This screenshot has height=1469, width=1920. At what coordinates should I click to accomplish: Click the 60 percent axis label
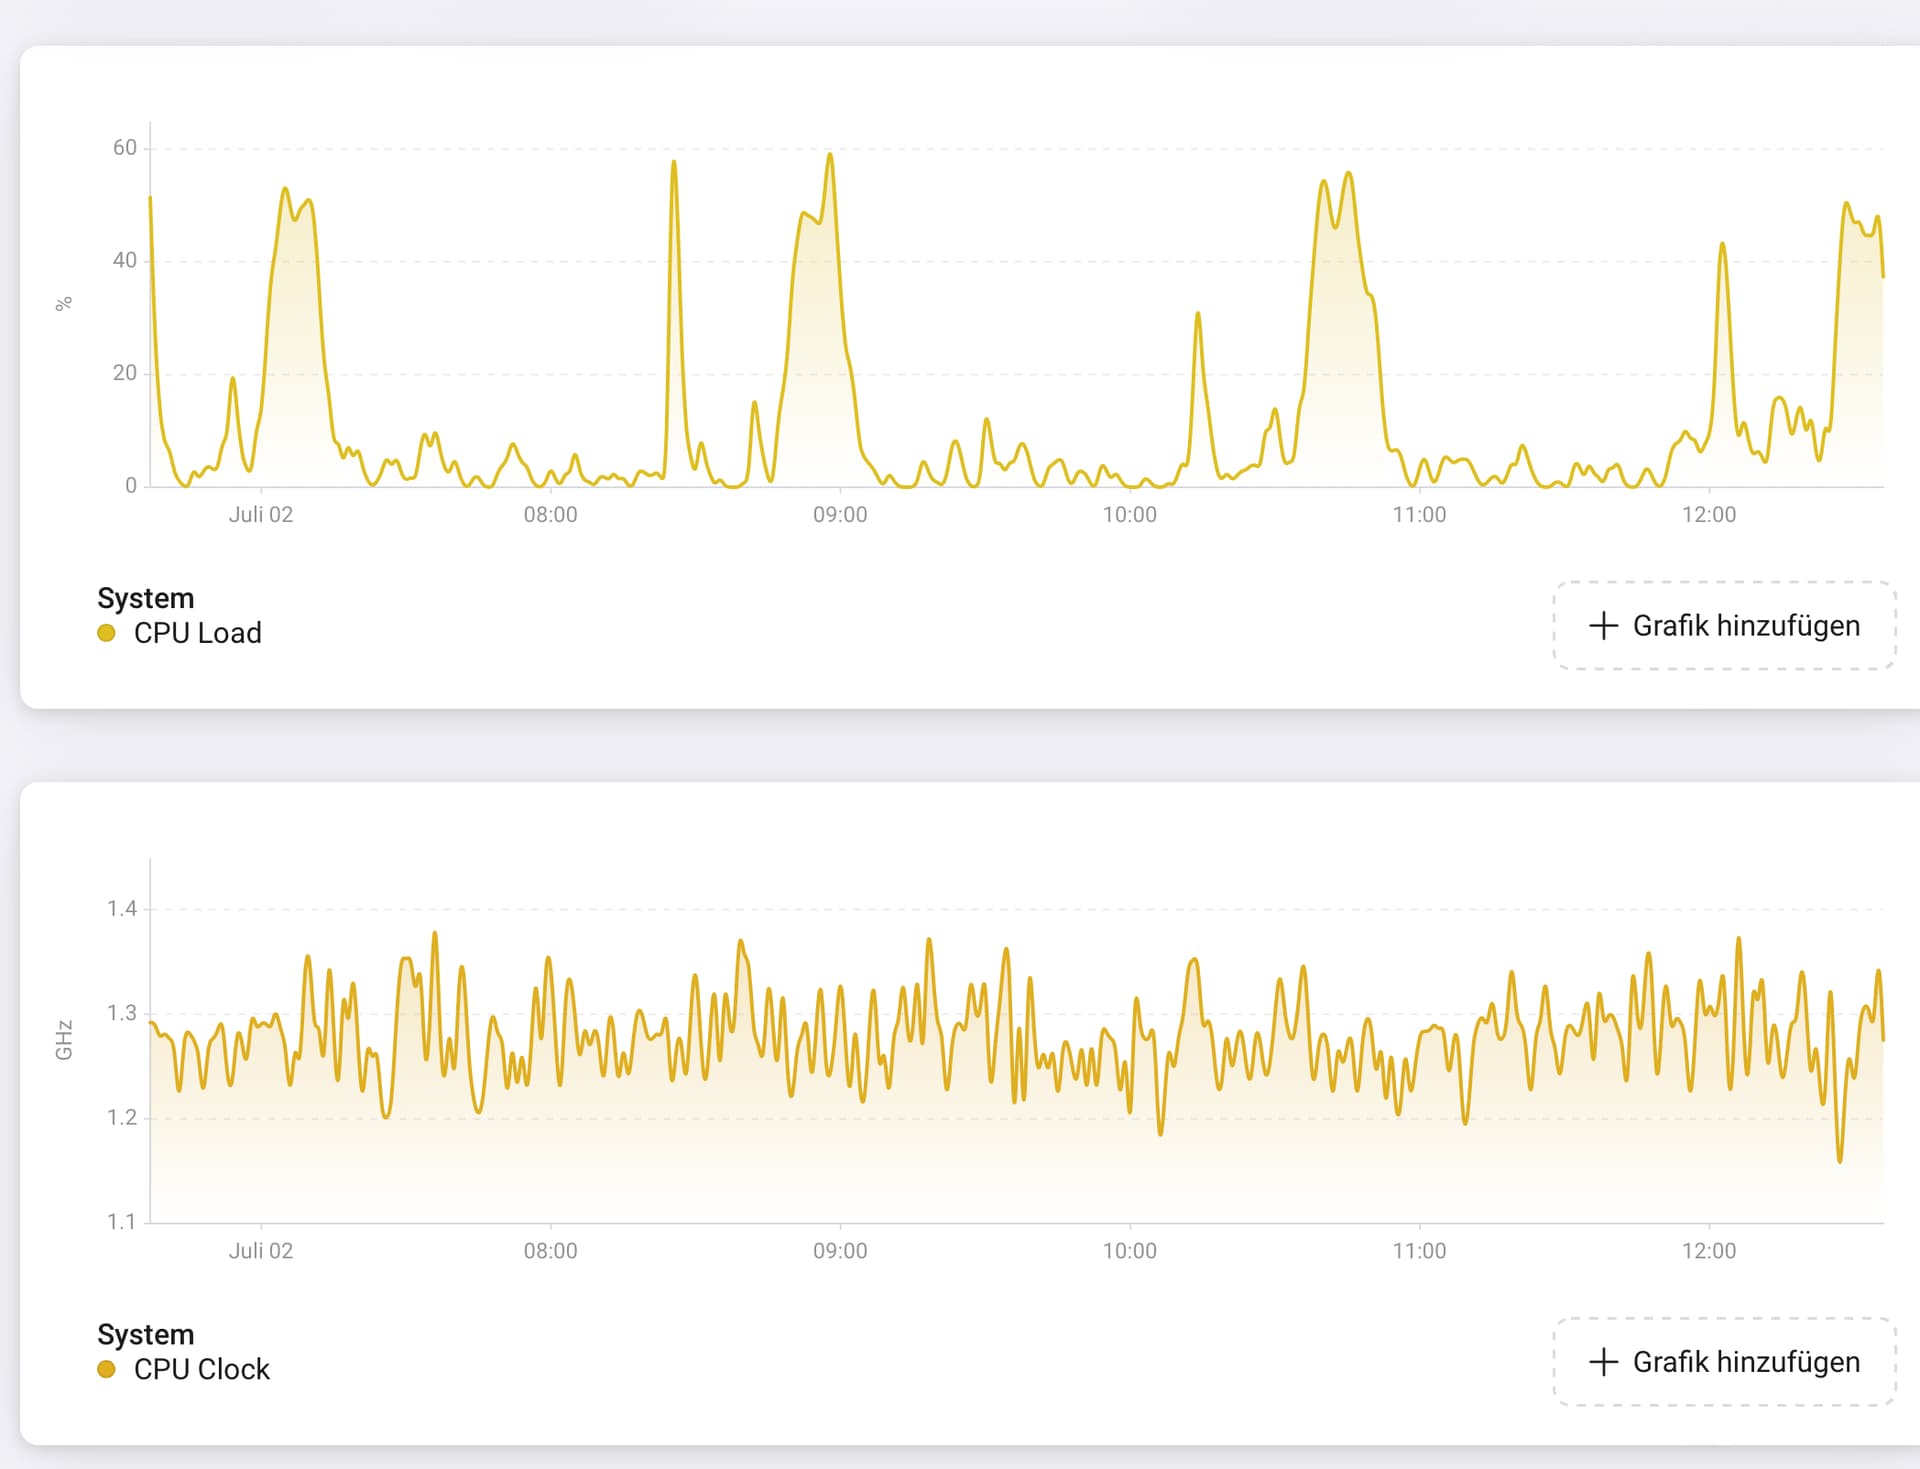click(x=124, y=148)
